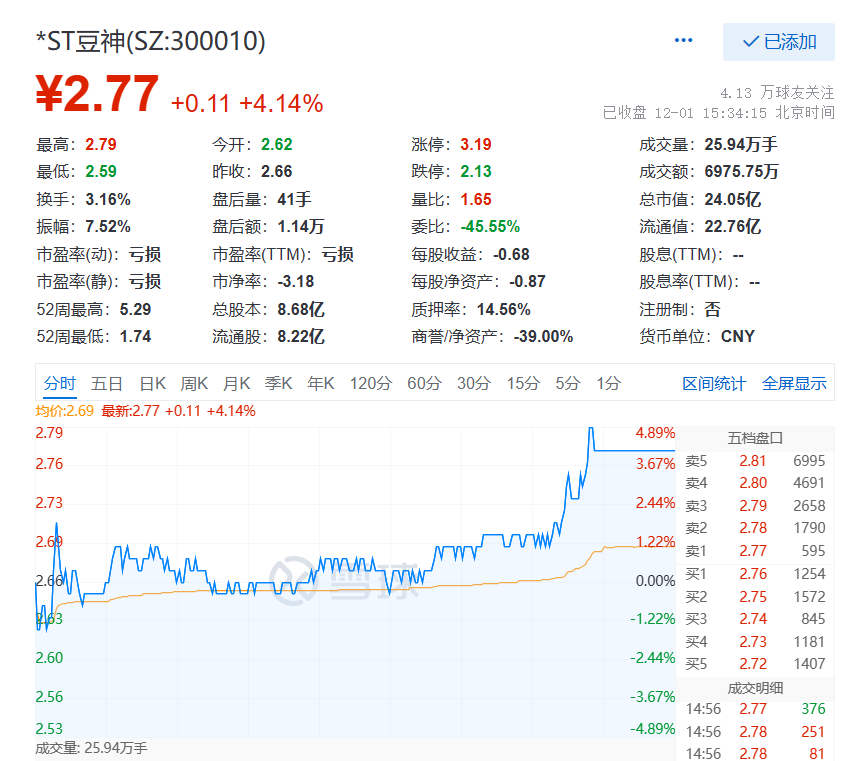Switch to 1分 interval chart
Image resolution: width=854 pixels, height=761 pixels.
[608, 383]
